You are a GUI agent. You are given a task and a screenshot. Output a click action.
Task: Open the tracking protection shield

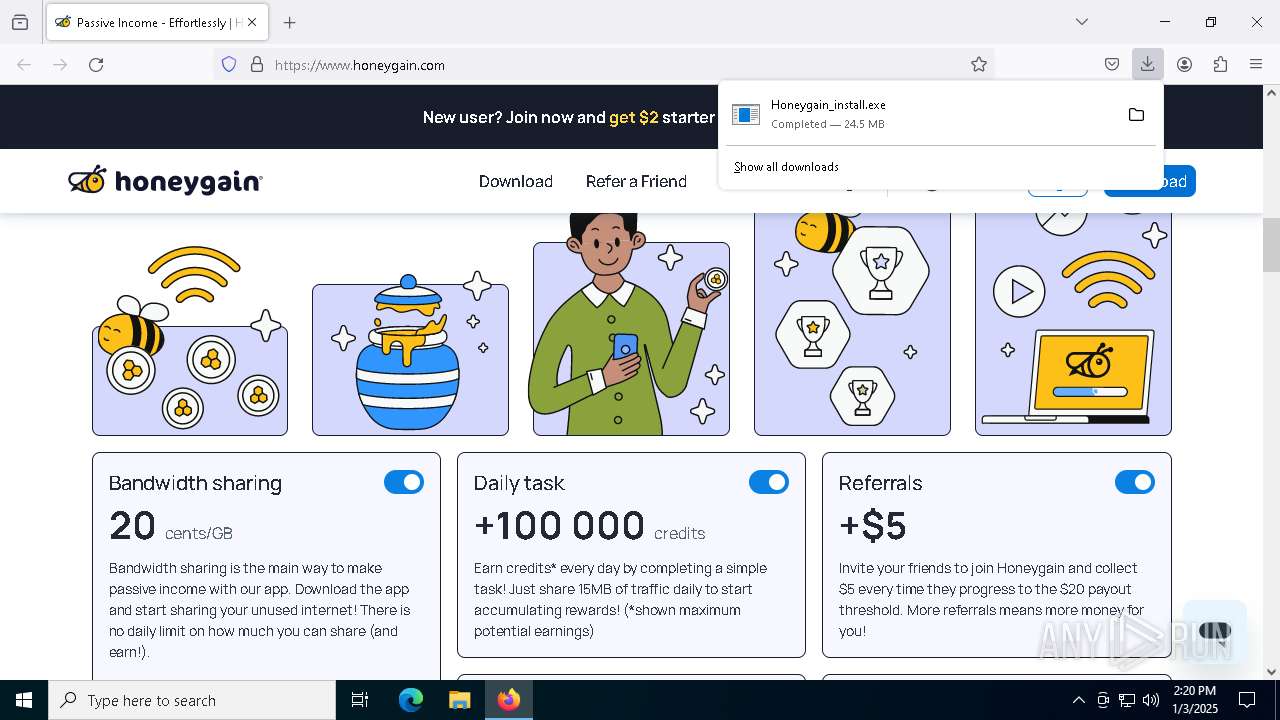pyautogui.click(x=229, y=65)
